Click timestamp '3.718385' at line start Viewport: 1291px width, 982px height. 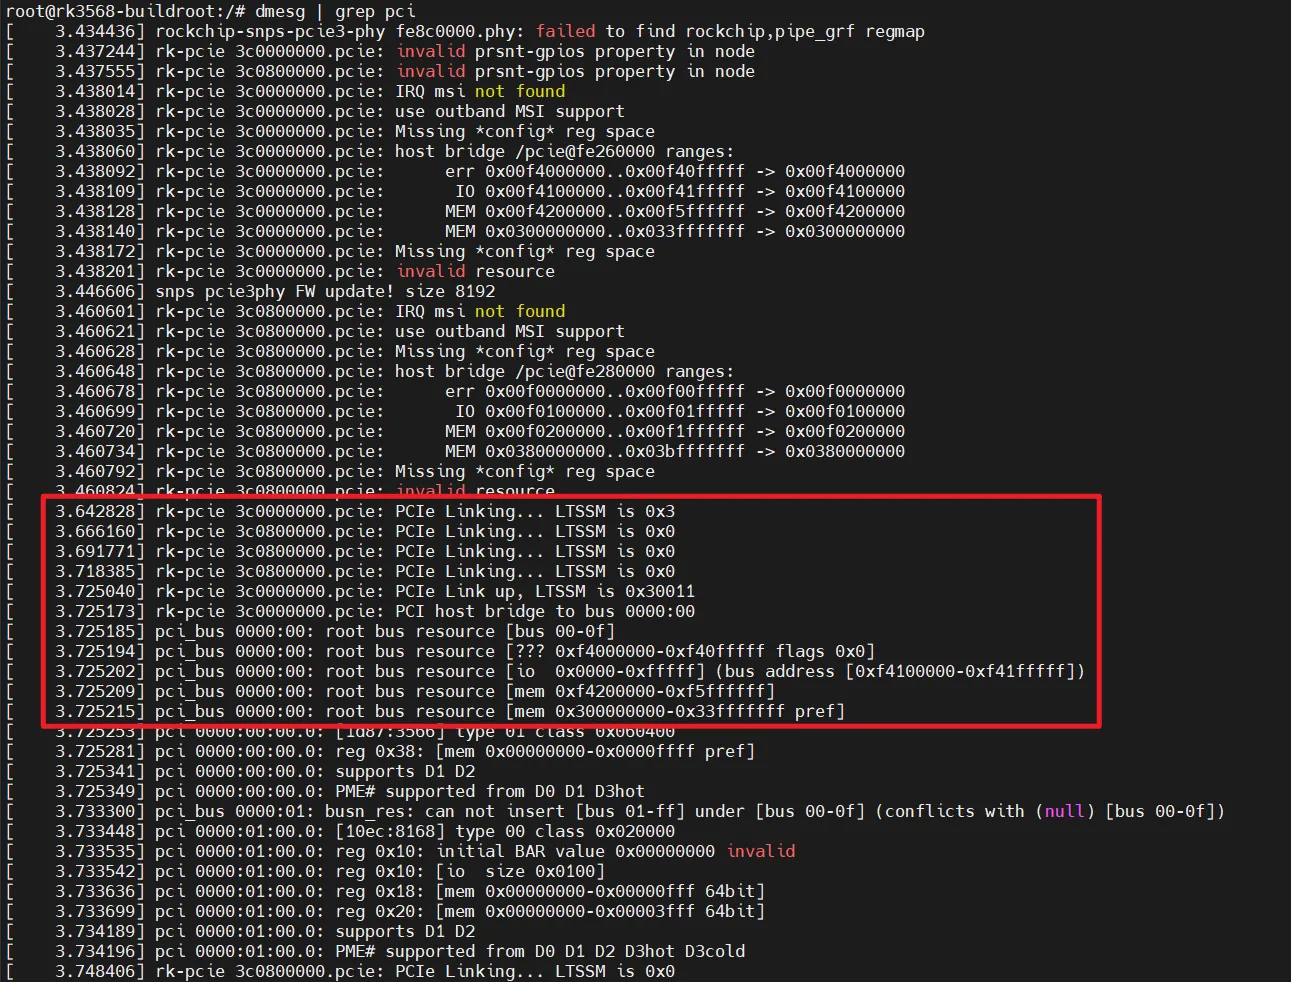point(95,571)
